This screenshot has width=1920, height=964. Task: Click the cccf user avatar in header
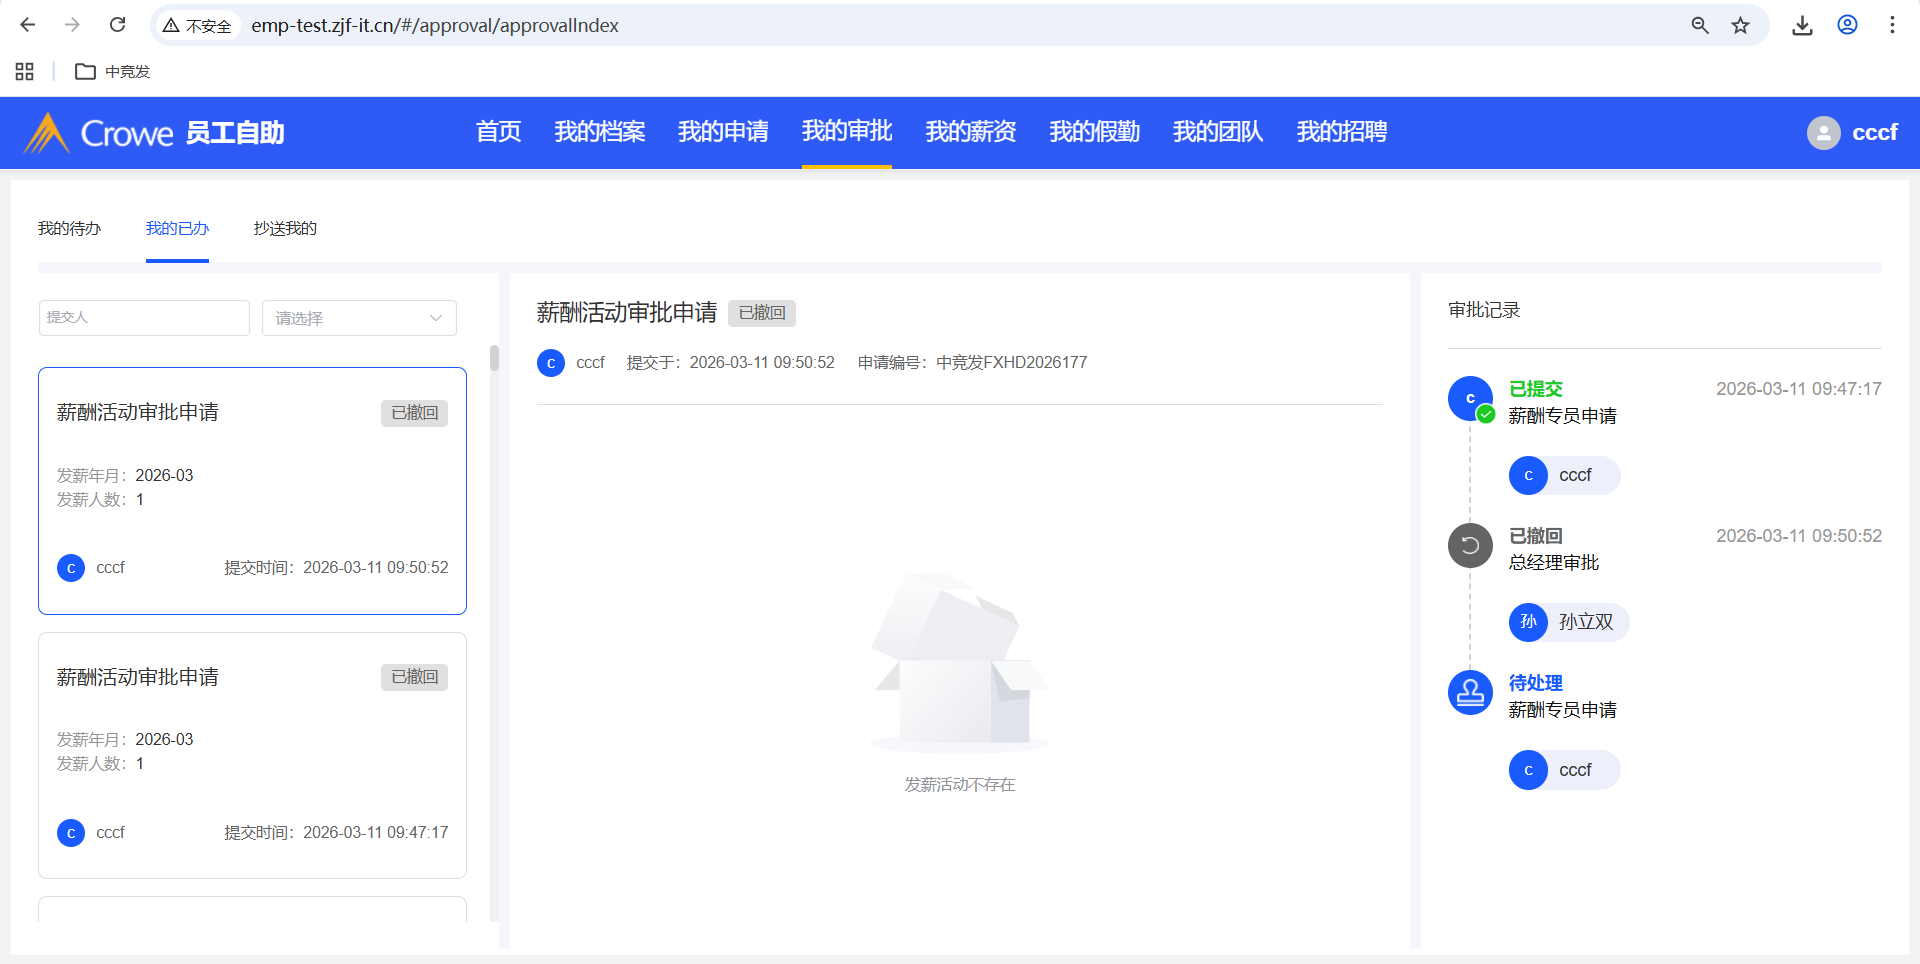pos(1823,132)
